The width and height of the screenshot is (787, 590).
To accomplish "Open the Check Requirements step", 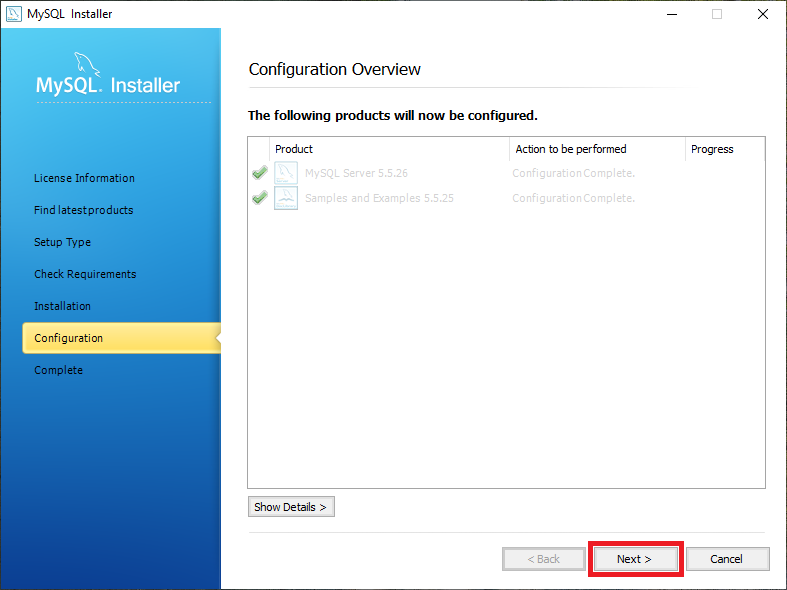I will point(85,274).
